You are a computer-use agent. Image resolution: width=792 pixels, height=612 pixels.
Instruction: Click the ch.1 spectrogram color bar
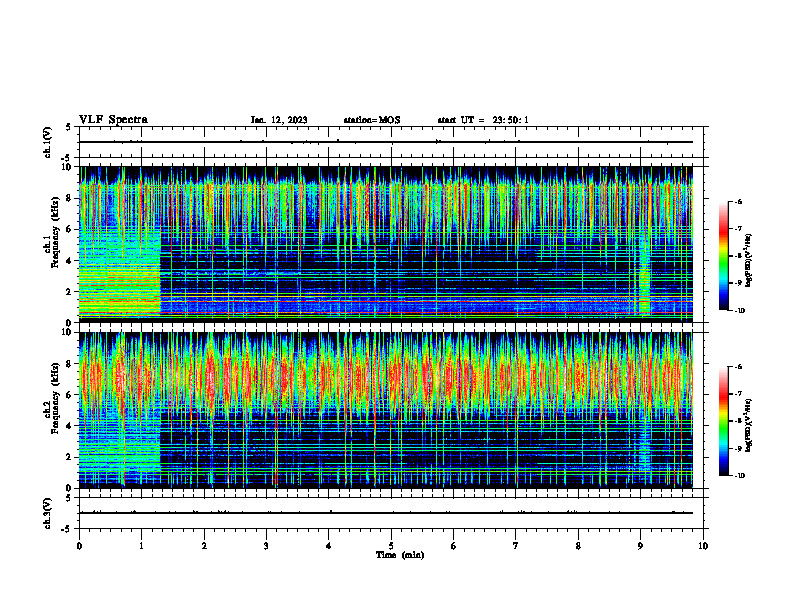tap(723, 256)
